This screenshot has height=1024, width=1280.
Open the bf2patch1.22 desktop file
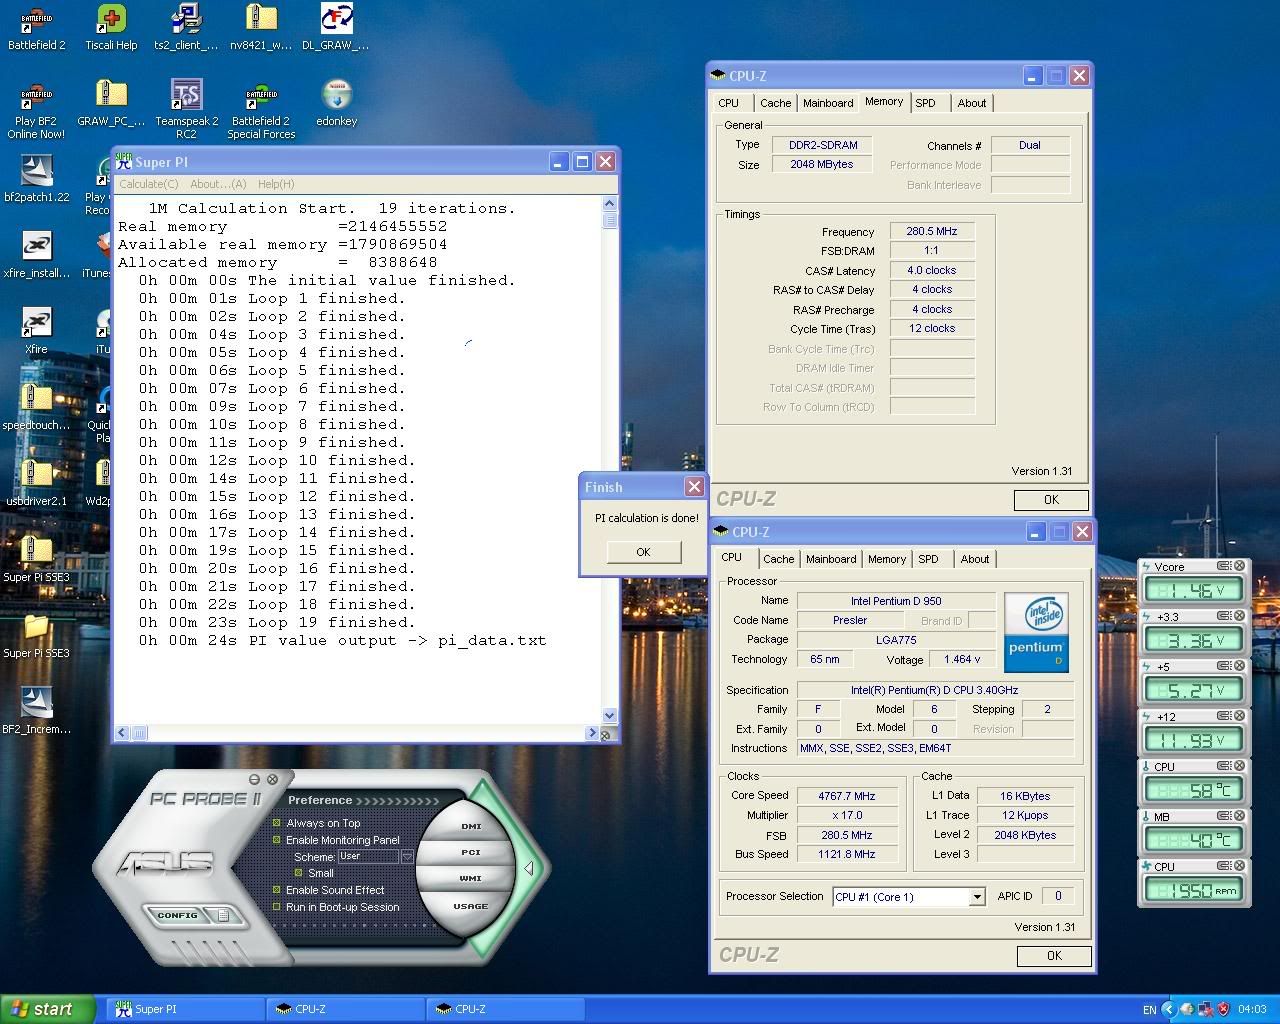37,179
